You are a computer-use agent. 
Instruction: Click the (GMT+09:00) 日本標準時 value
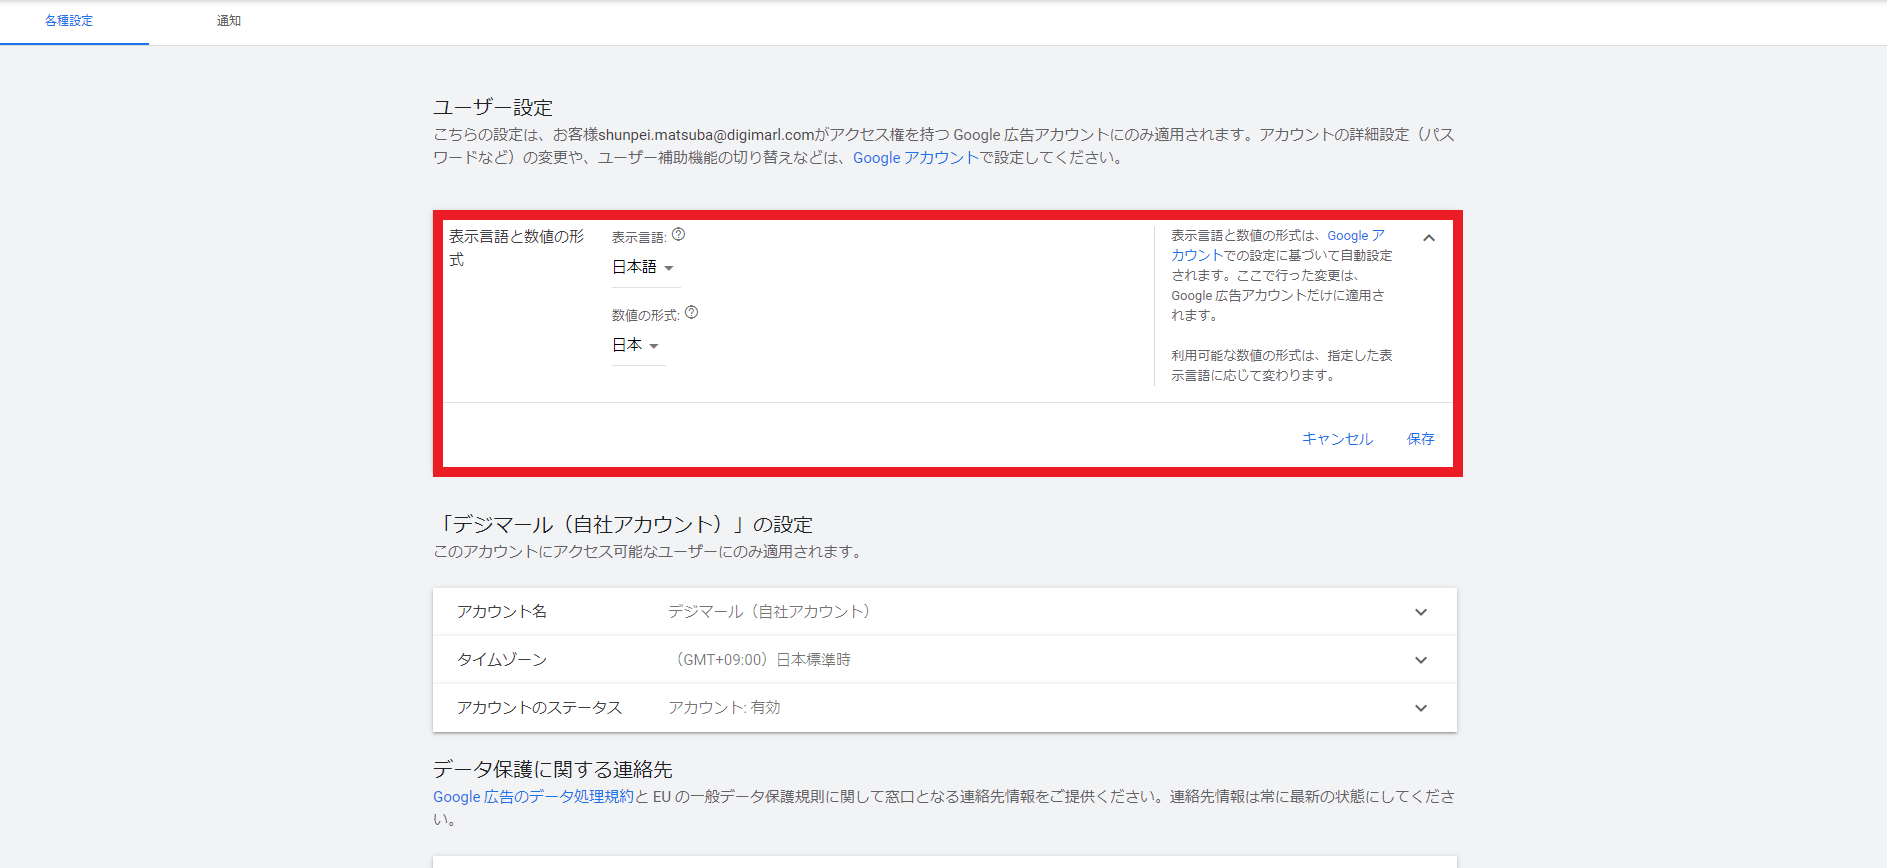coord(763,660)
